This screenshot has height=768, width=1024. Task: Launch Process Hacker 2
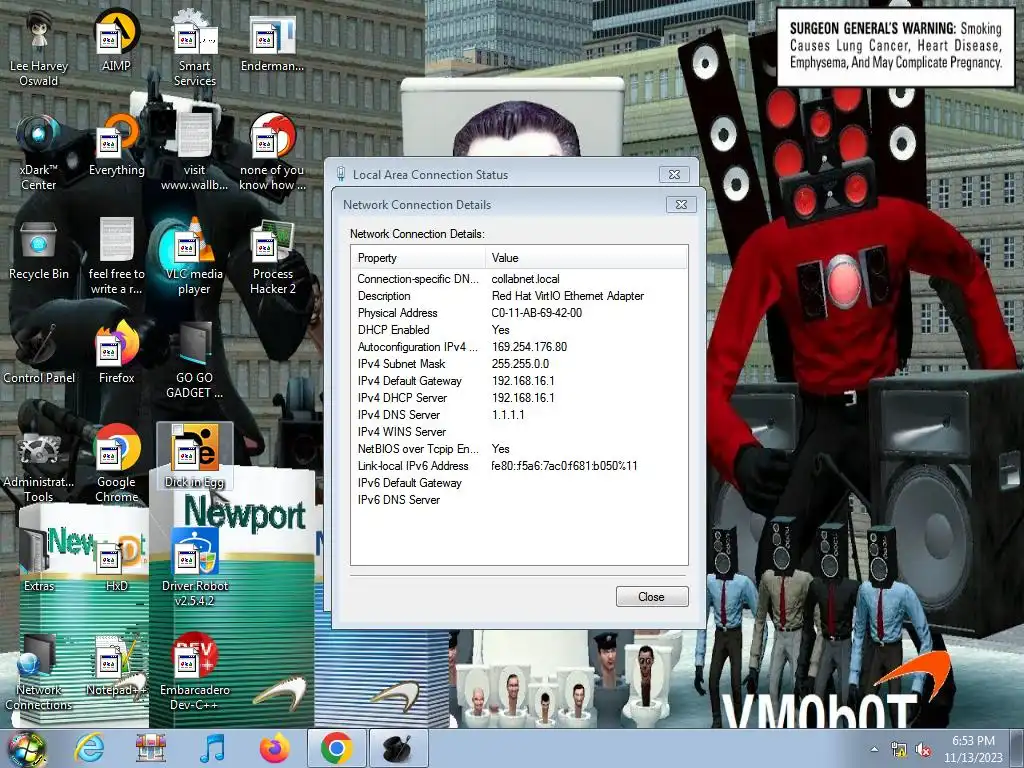272,257
